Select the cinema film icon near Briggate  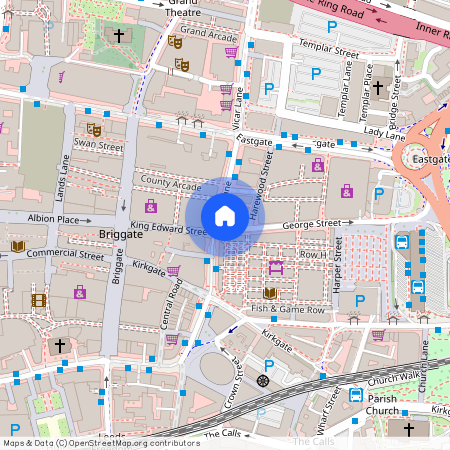point(39,300)
